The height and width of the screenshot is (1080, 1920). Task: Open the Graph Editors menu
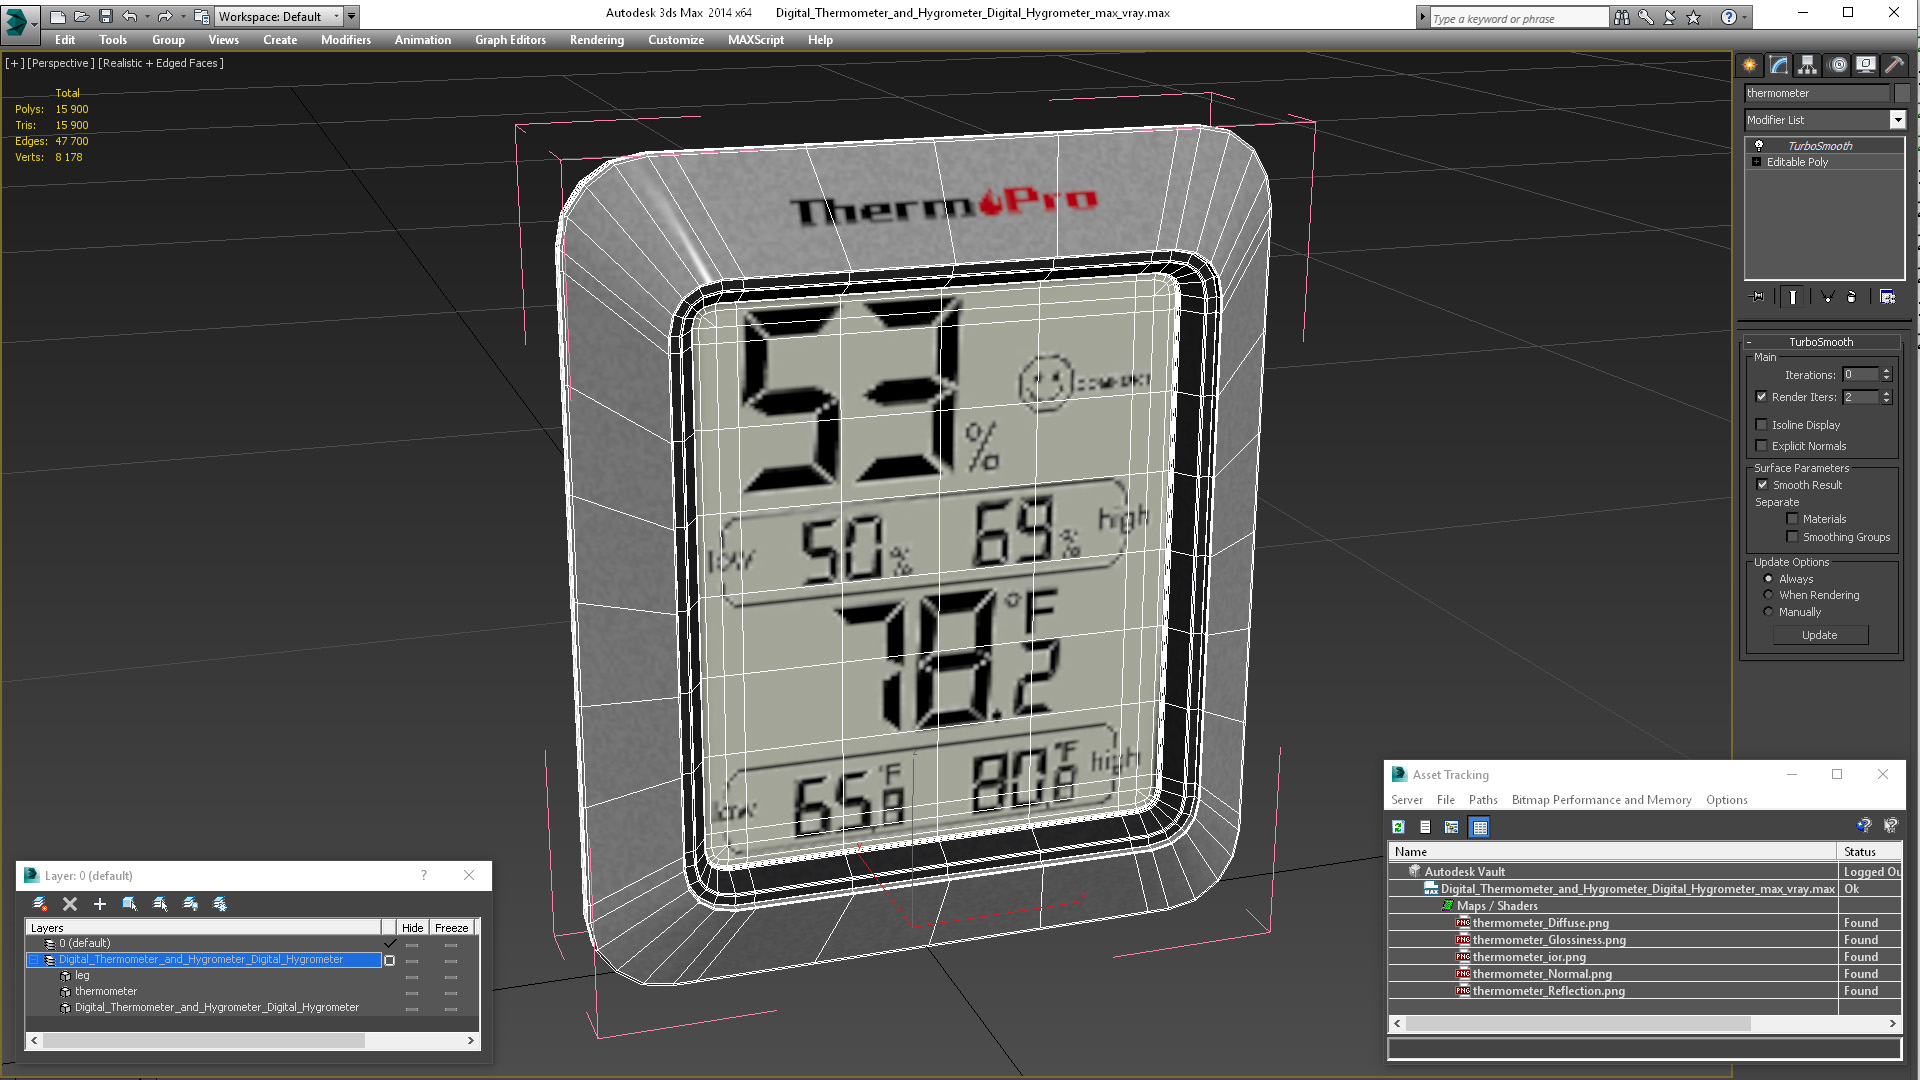[x=510, y=40]
